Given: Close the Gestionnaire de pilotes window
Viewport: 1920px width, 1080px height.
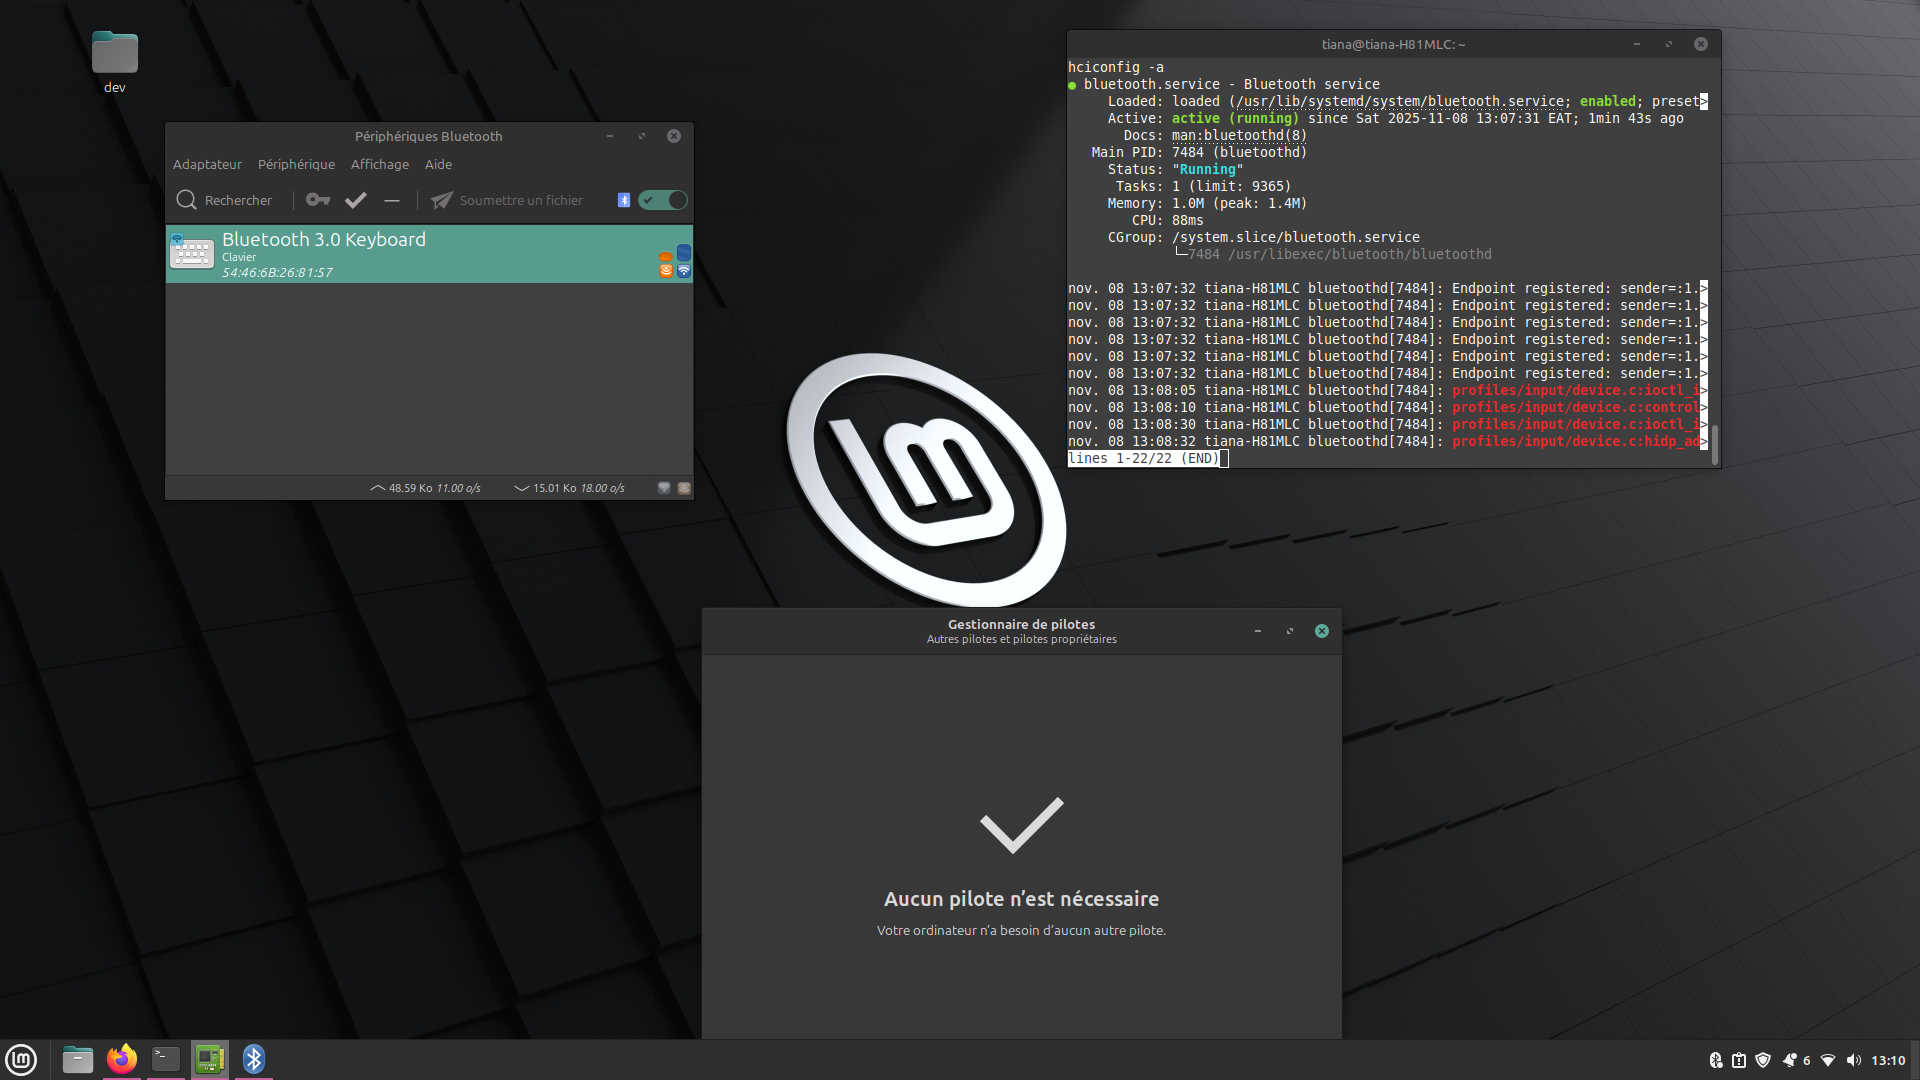Looking at the screenshot, I should click(x=1322, y=631).
